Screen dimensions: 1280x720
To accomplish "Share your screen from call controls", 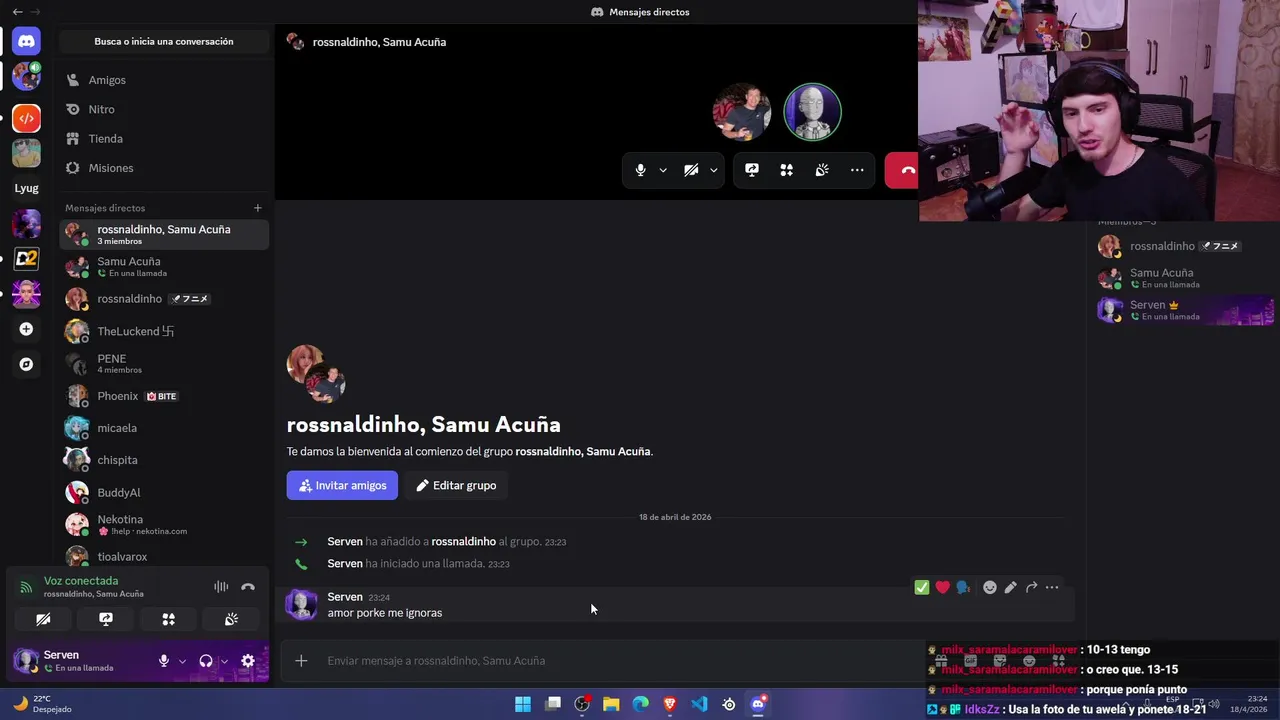I will point(752,170).
